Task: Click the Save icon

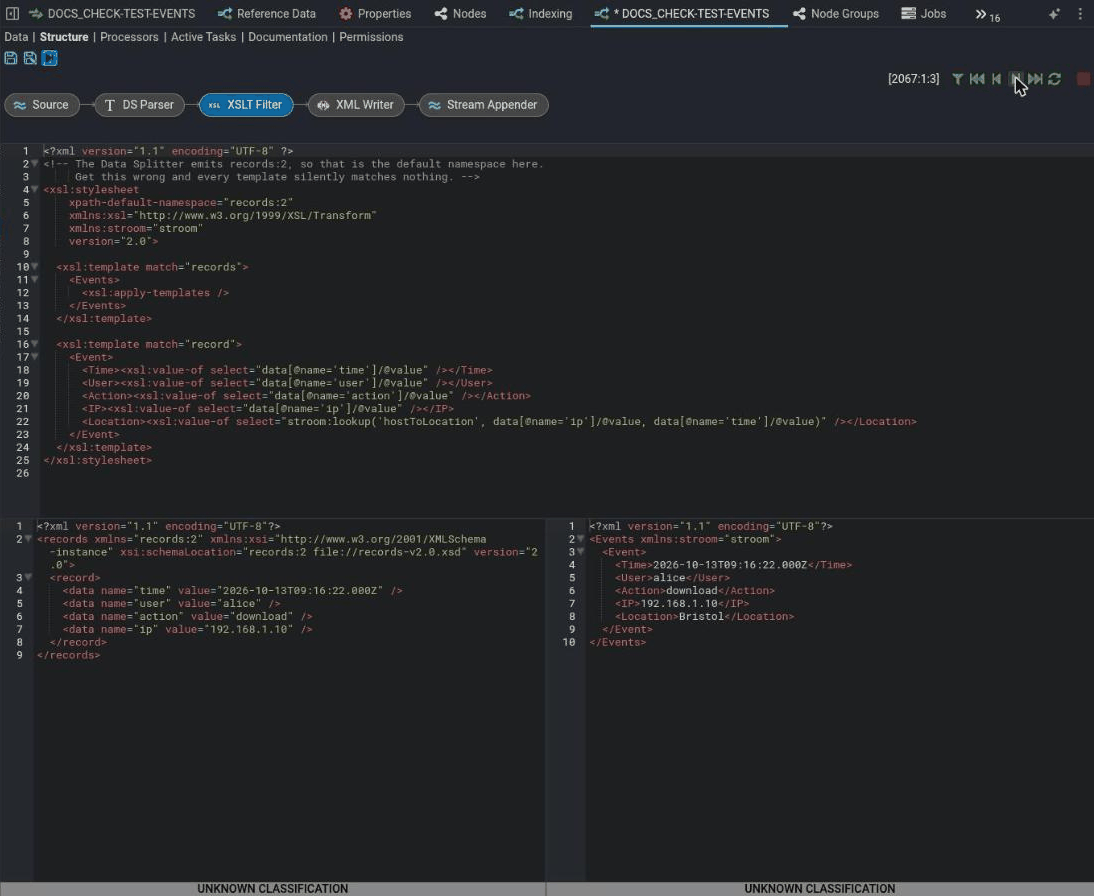Action: (x=10, y=58)
